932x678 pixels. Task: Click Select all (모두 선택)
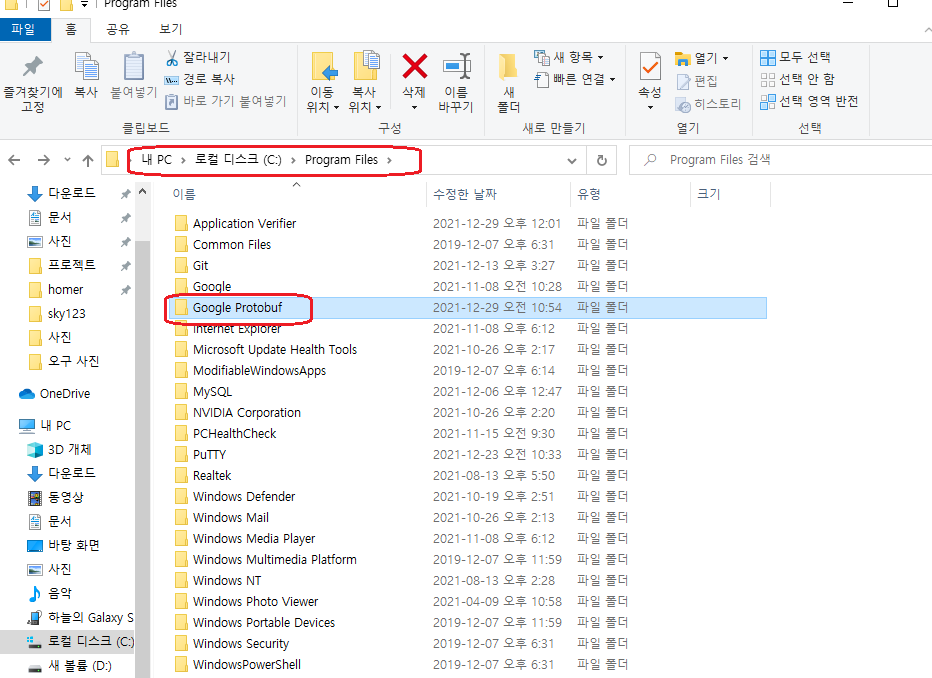795,58
